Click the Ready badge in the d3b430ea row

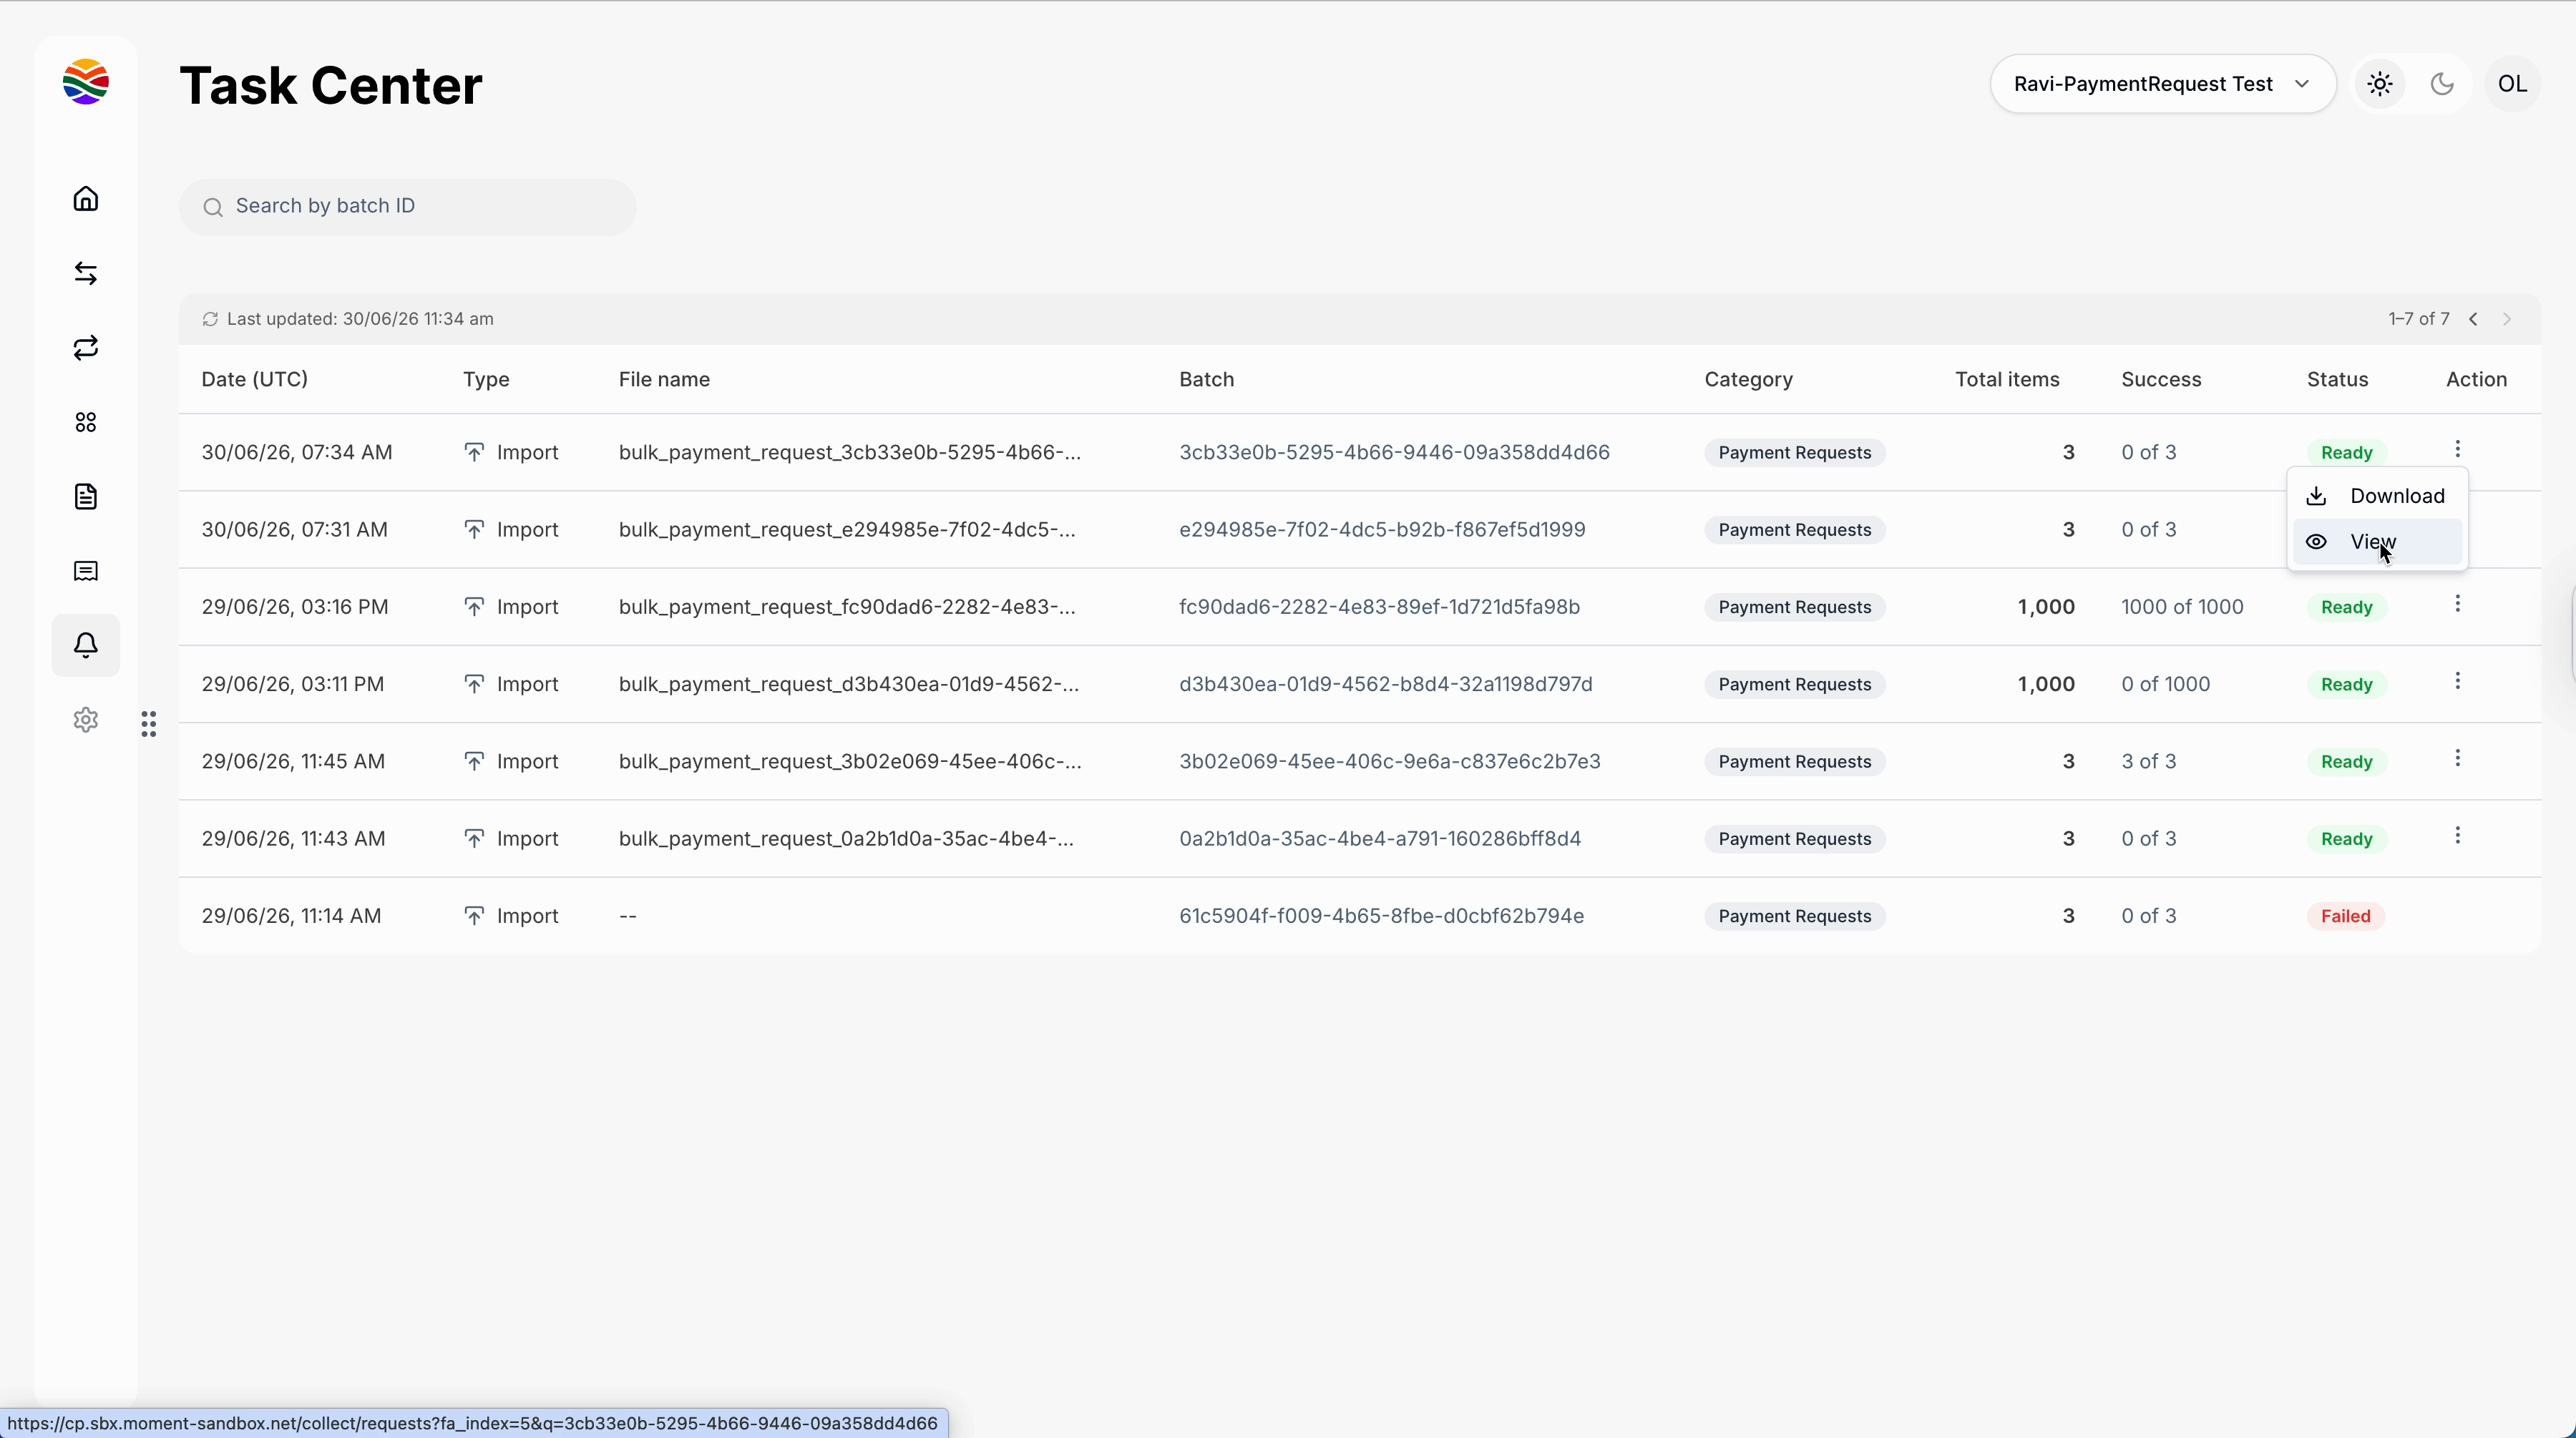(x=2346, y=684)
